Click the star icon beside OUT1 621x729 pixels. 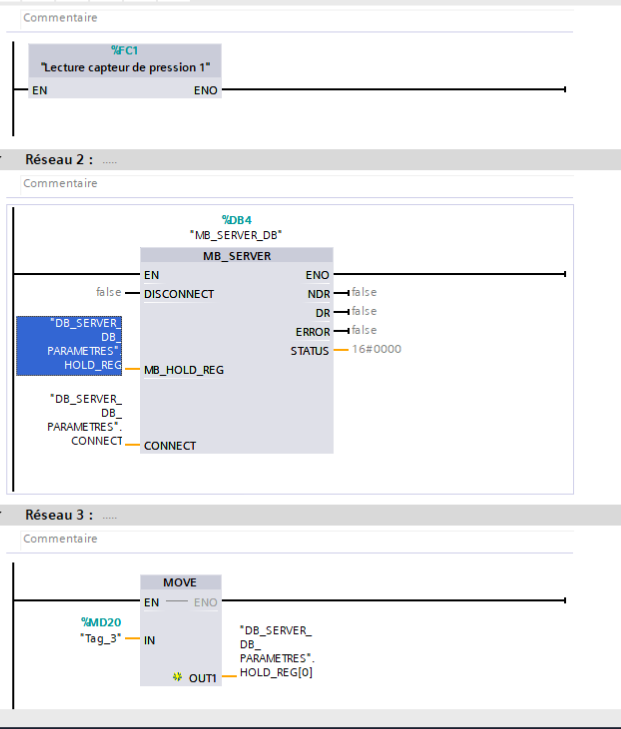(x=178, y=677)
